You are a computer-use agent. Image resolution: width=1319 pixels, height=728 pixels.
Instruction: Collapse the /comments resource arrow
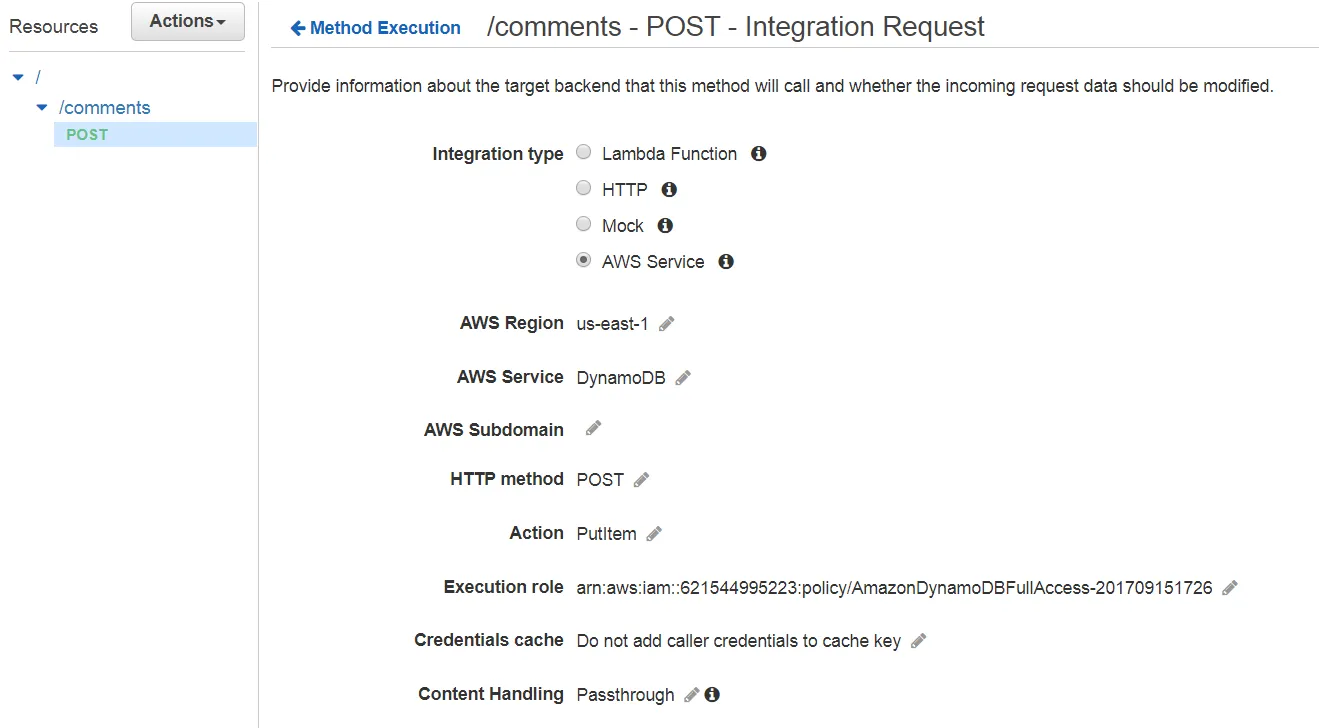(x=42, y=108)
